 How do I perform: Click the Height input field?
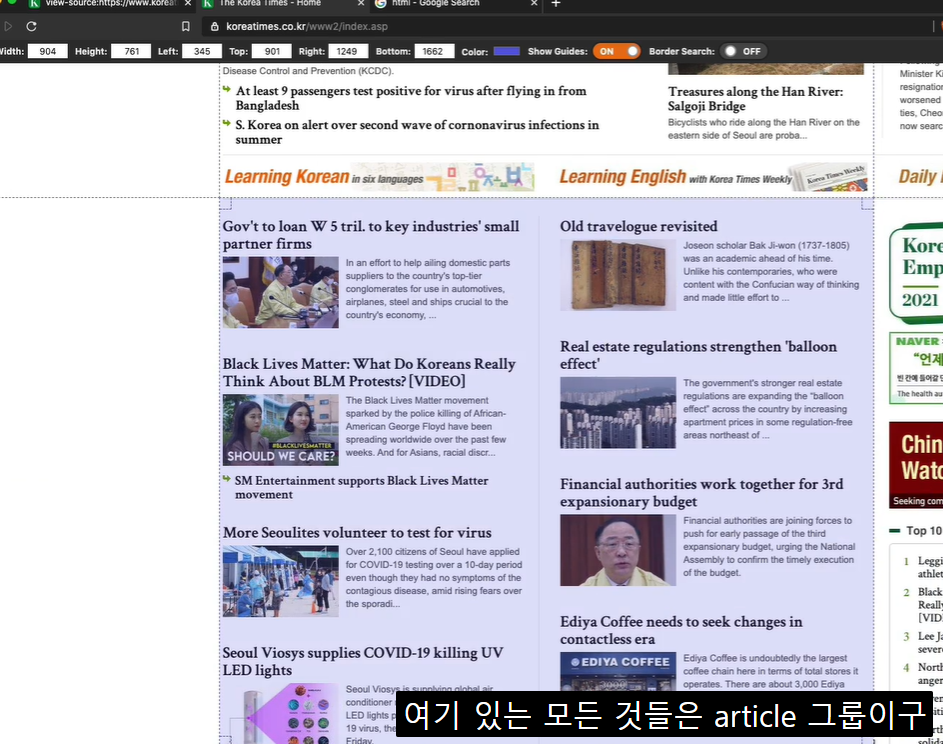point(131,51)
